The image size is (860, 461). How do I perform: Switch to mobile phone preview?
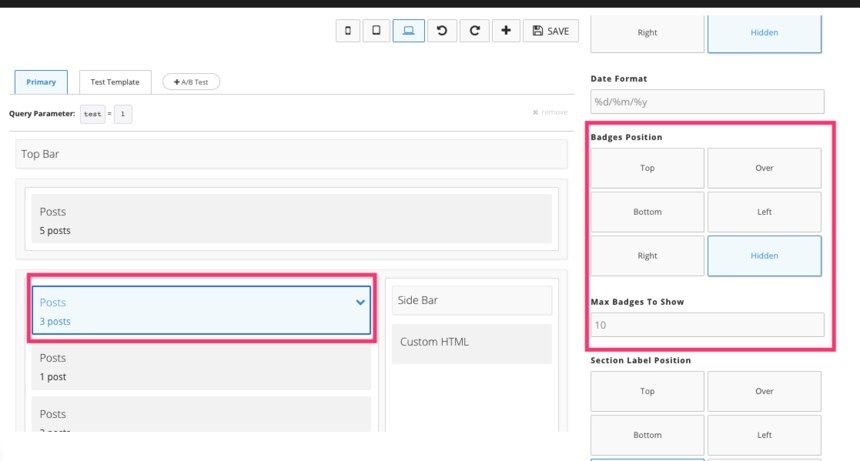347,31
